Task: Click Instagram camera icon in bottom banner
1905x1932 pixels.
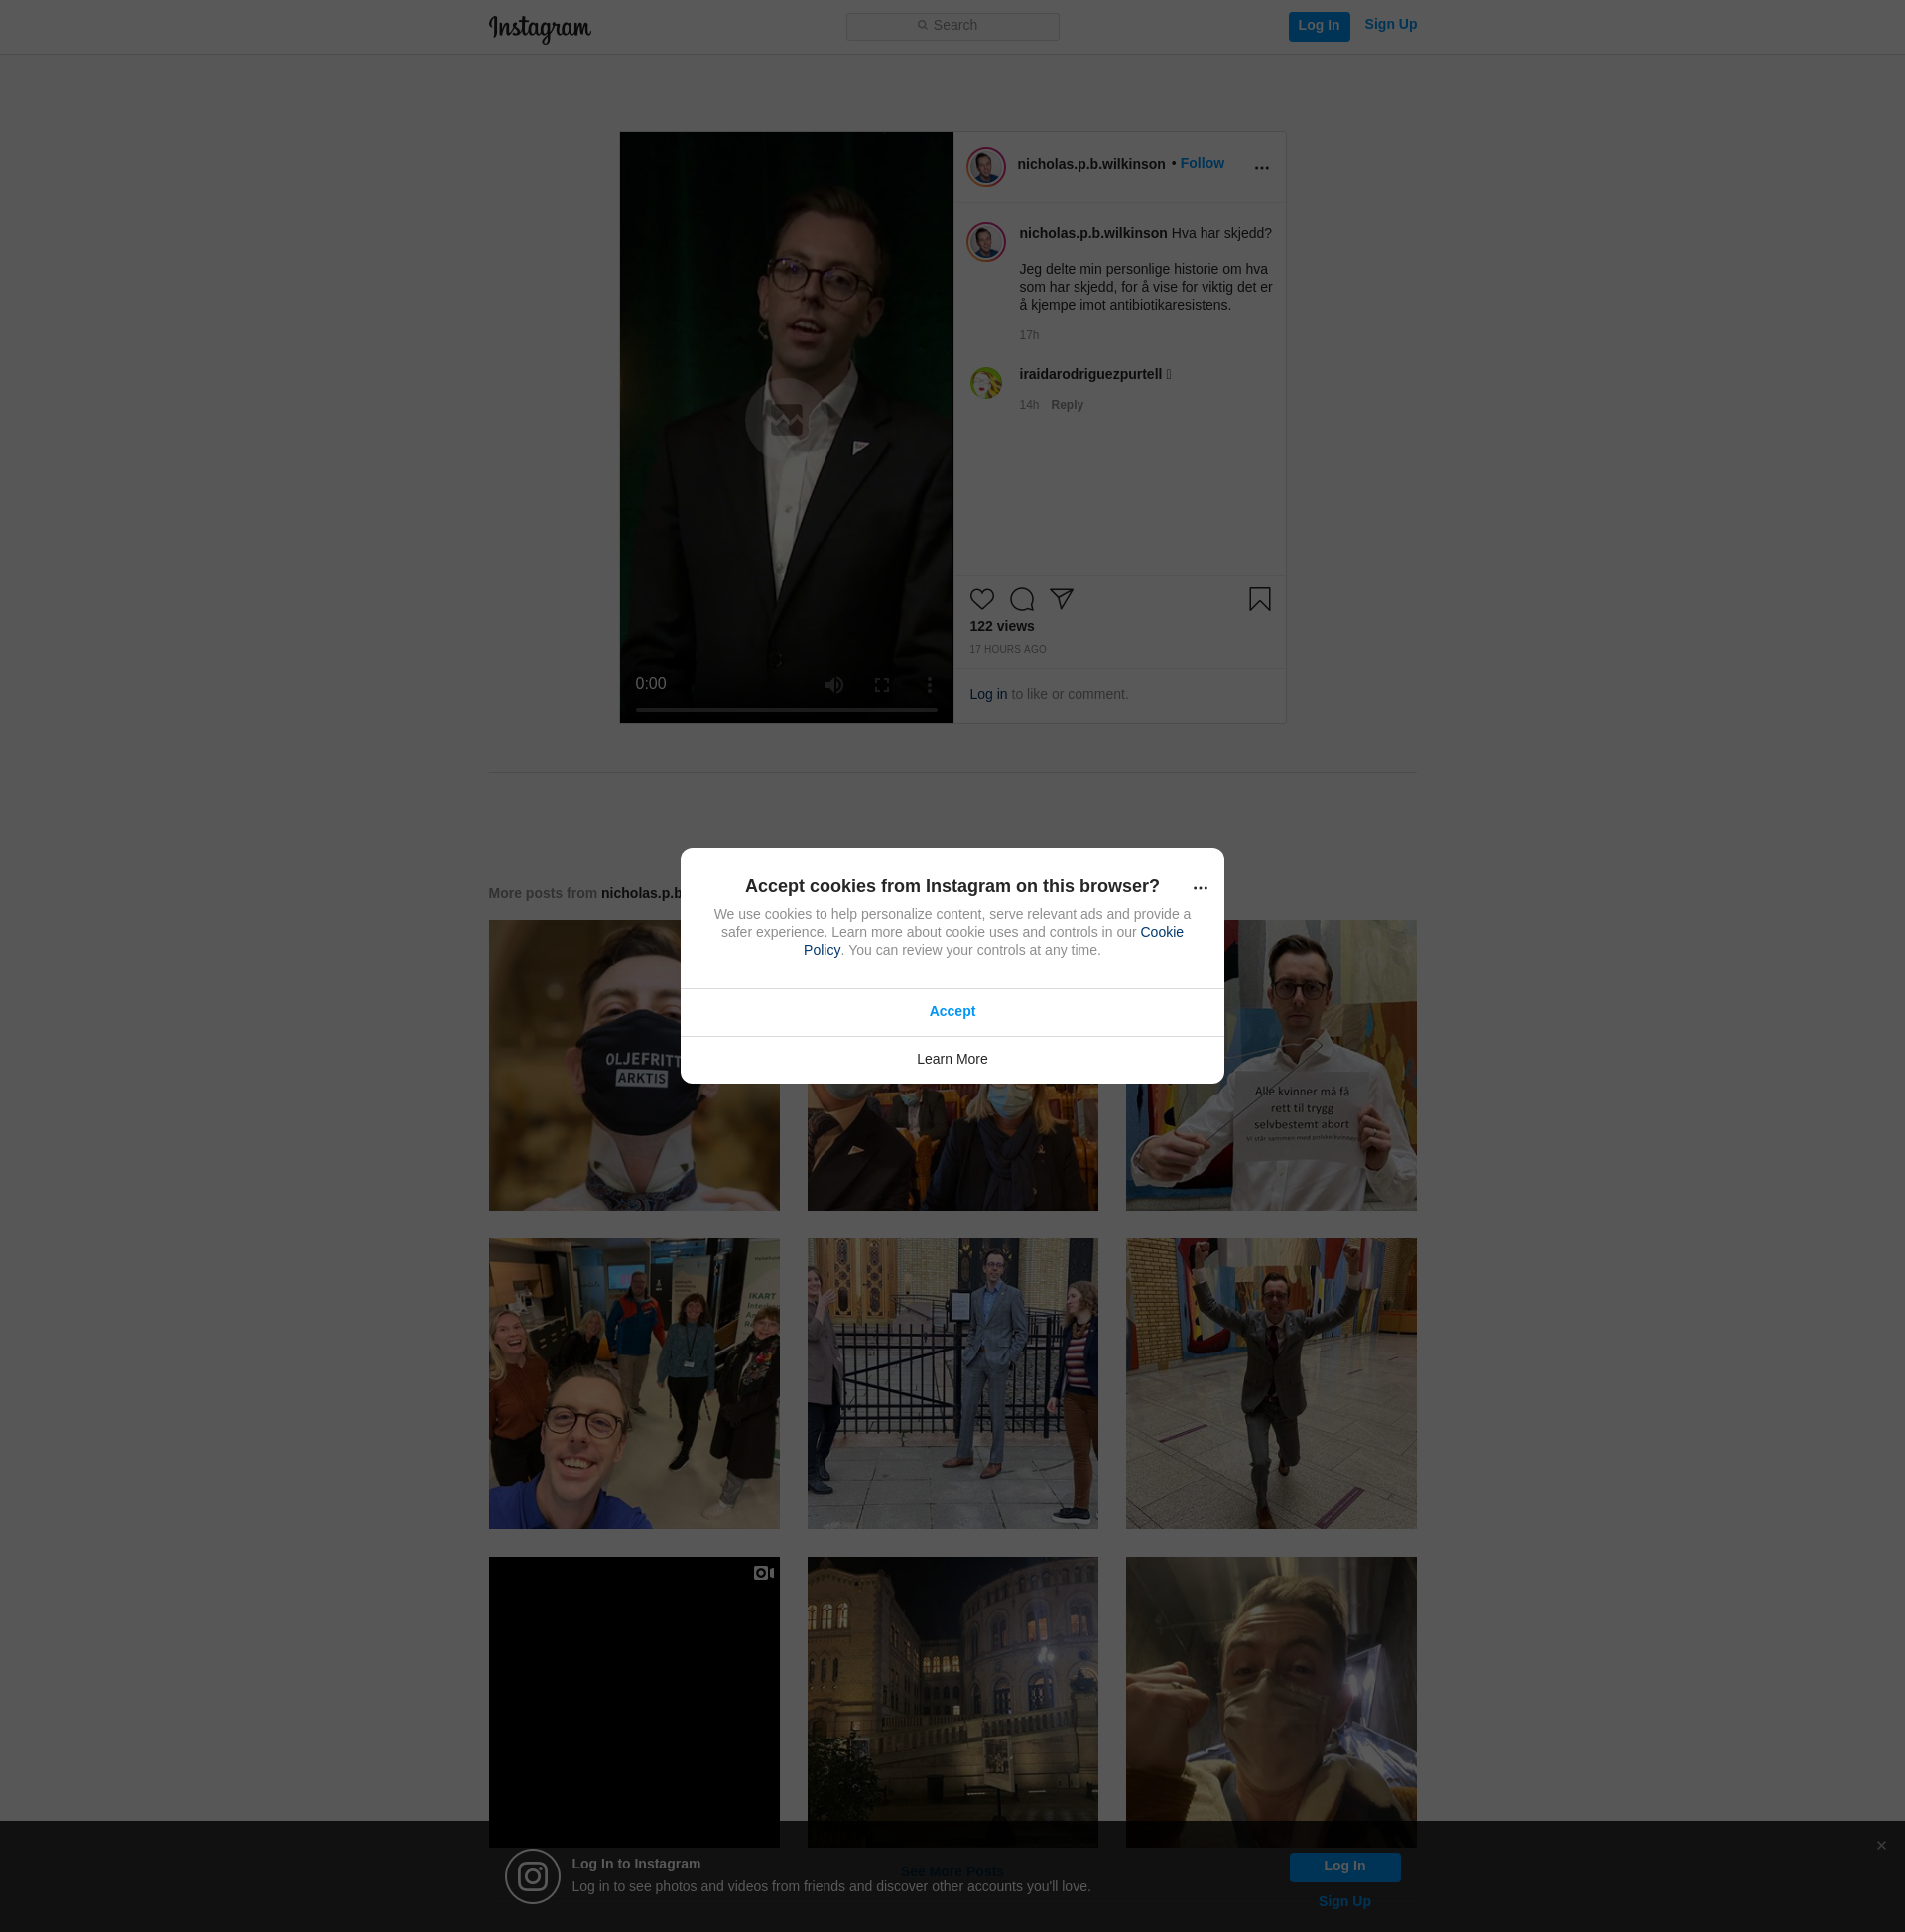Action: [x=532, y=1877]
